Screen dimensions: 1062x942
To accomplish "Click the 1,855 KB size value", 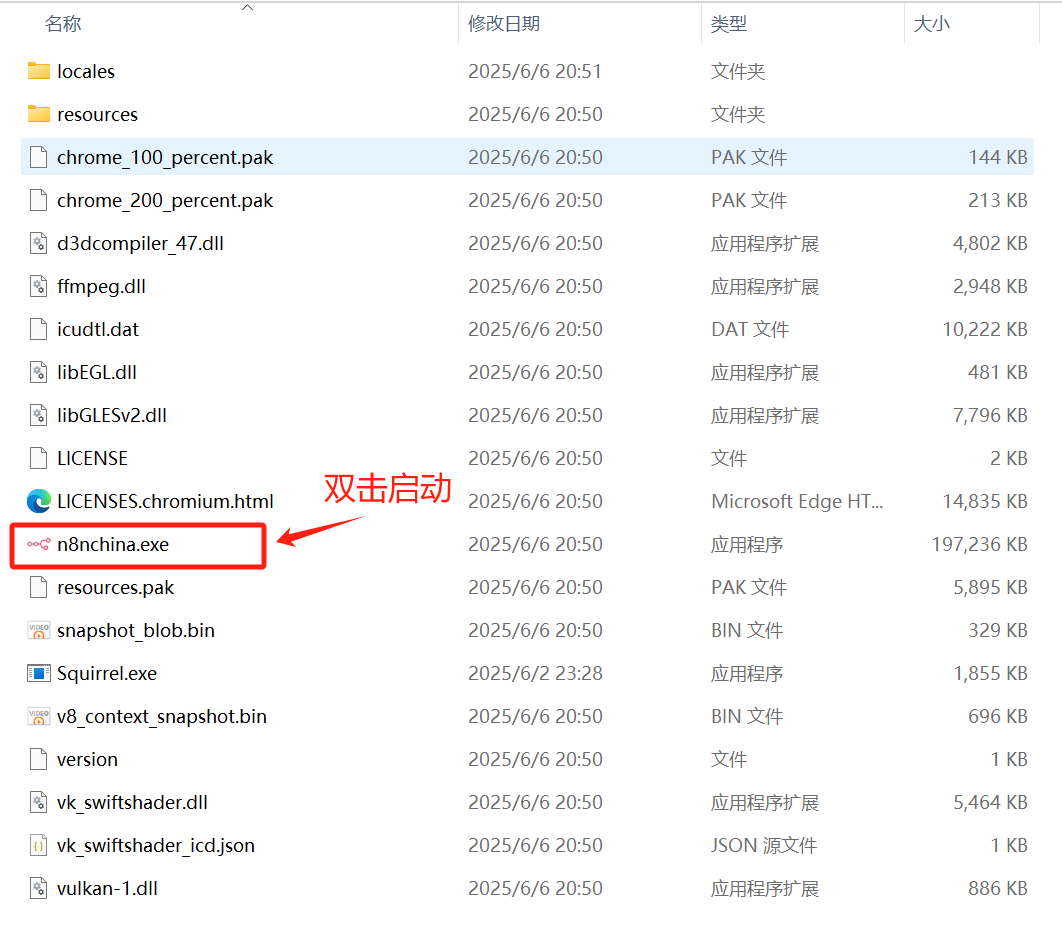I will [990, 673].
